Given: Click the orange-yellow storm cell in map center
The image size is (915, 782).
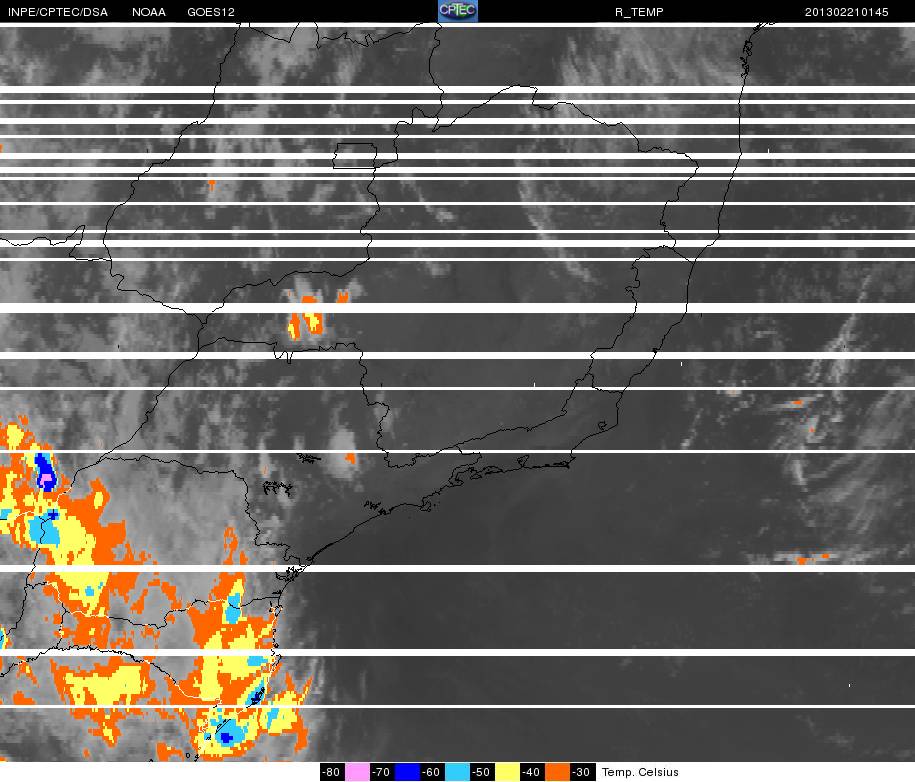Looking at the screenshot, I should [306, 318].
